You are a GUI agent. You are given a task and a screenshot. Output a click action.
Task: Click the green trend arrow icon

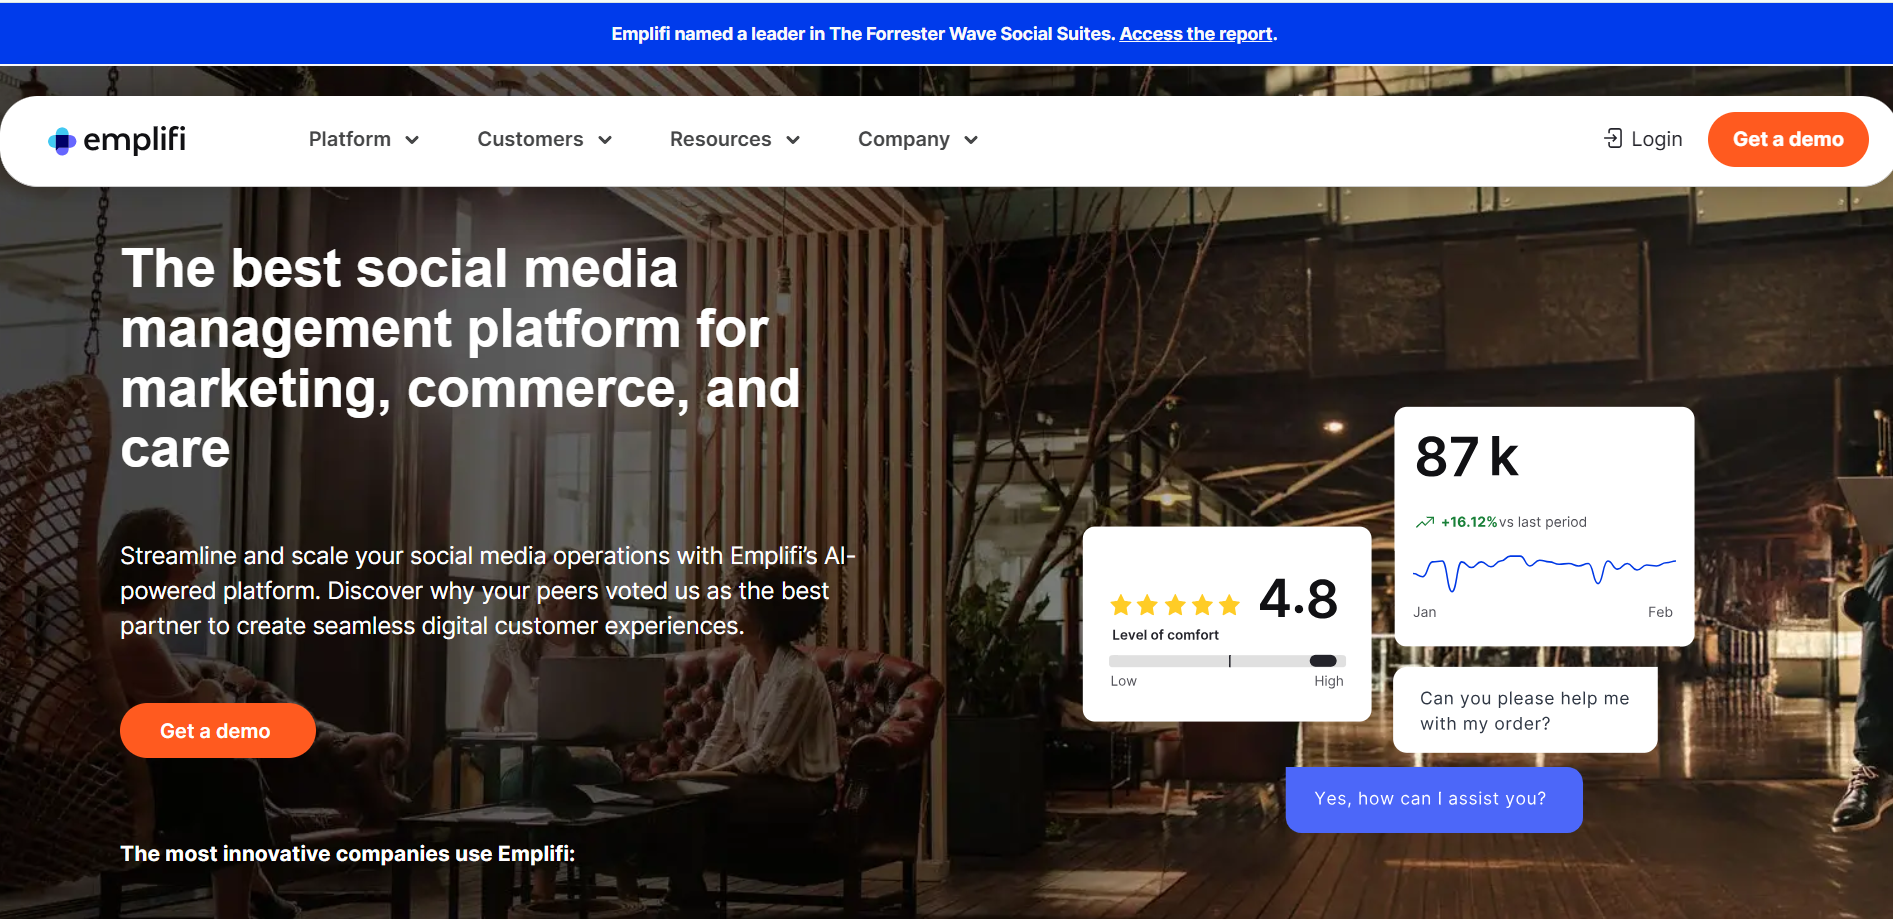1425,522
